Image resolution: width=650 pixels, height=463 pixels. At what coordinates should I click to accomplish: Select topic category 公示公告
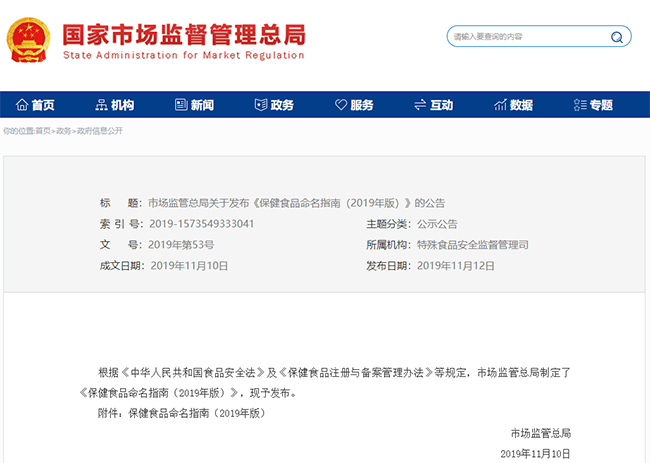point(437,224)
